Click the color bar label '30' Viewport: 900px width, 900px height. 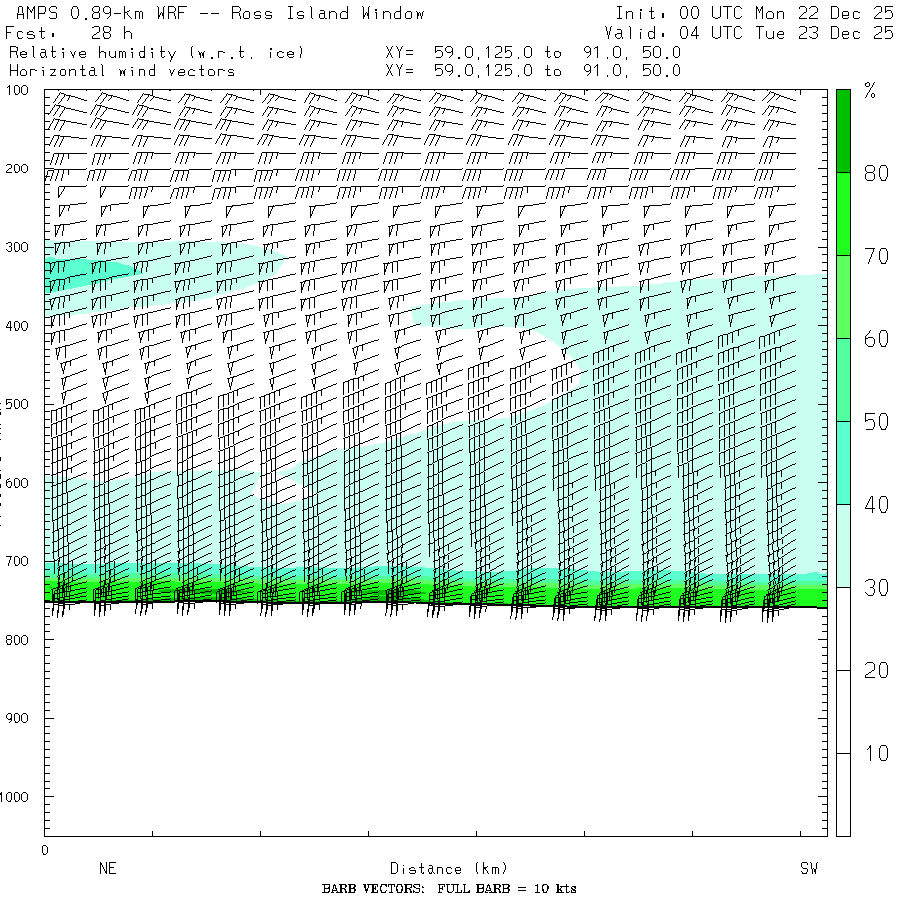click(x=876, y=588)
